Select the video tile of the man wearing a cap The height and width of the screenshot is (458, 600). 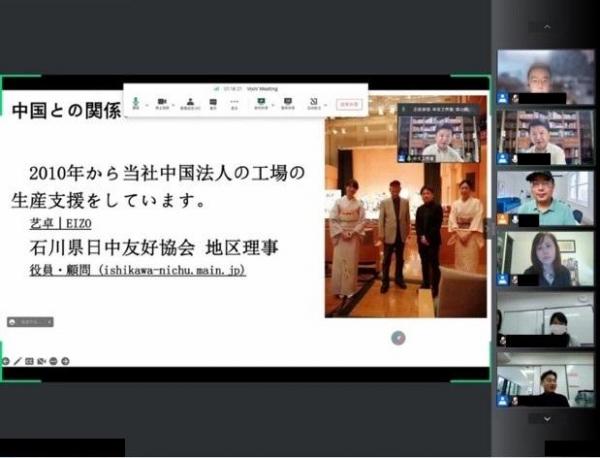545,198
